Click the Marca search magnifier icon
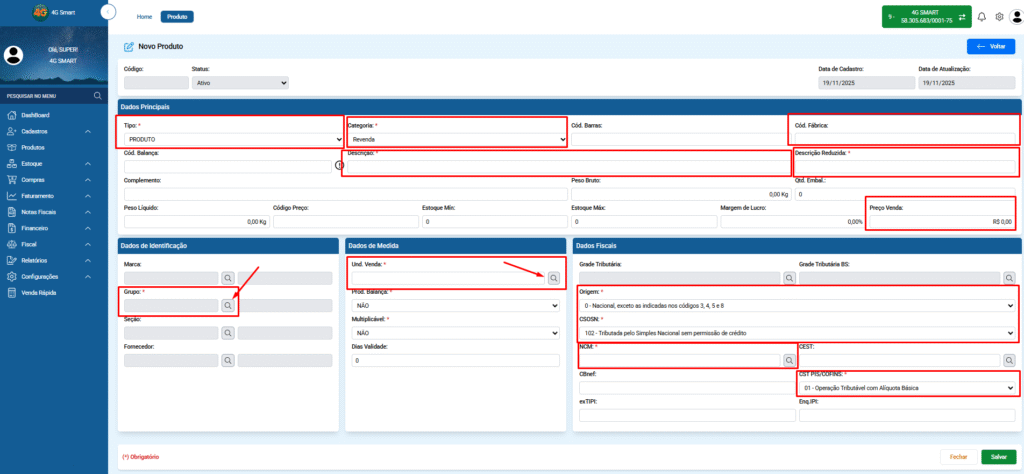Screen dimensions: 1024x474 tap(227, 278)
